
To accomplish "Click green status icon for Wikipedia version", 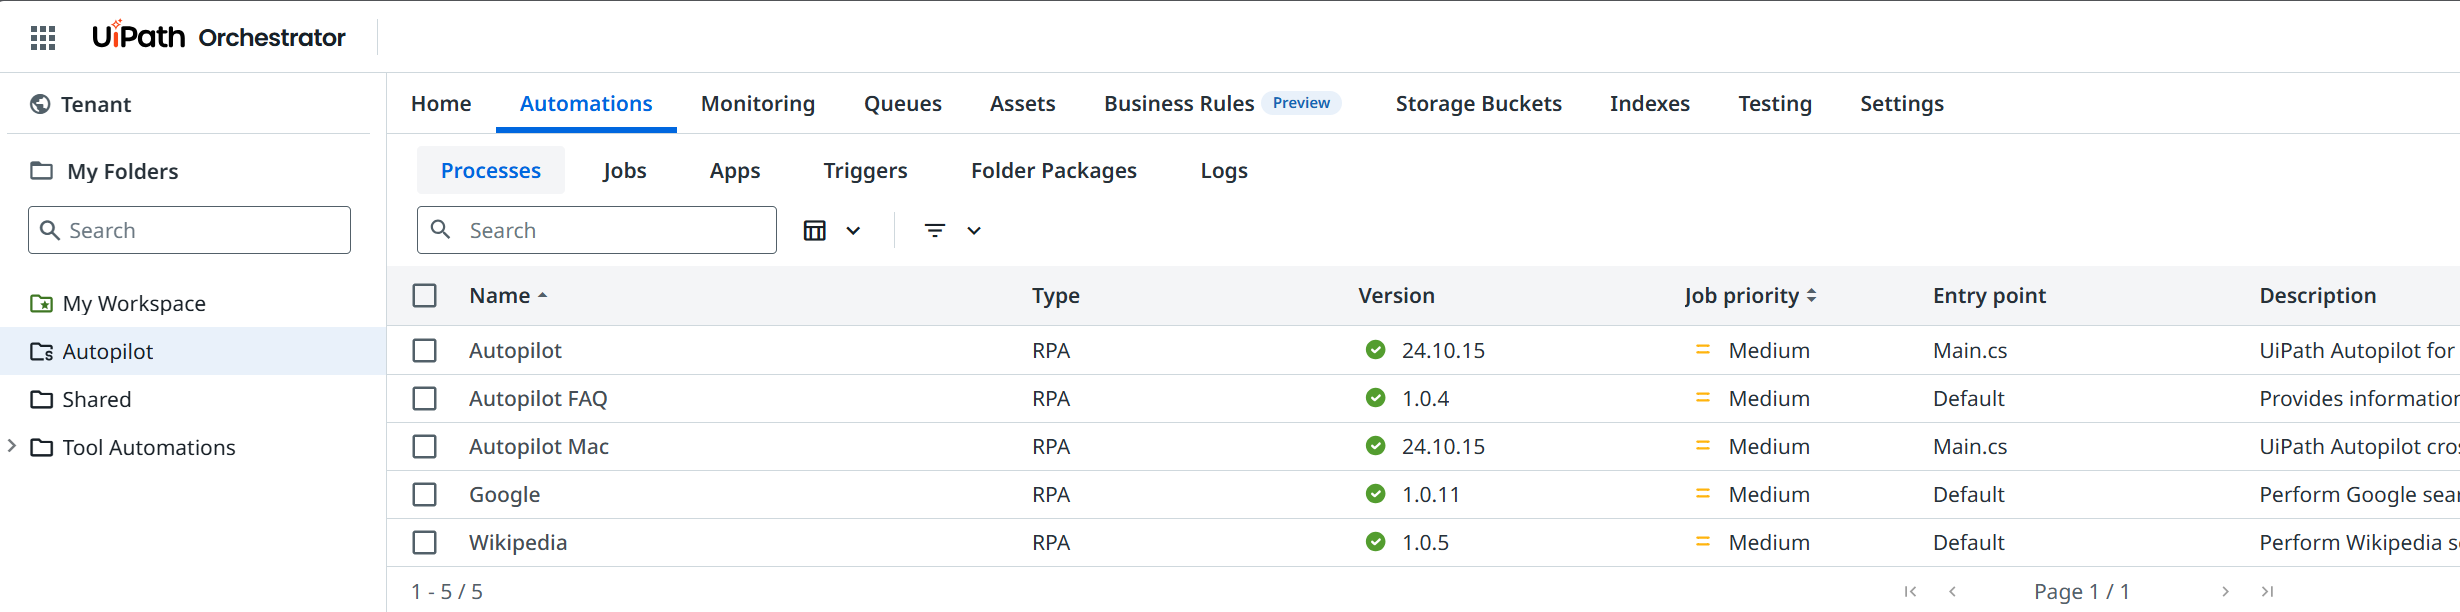I will (x=1376, y=542).
